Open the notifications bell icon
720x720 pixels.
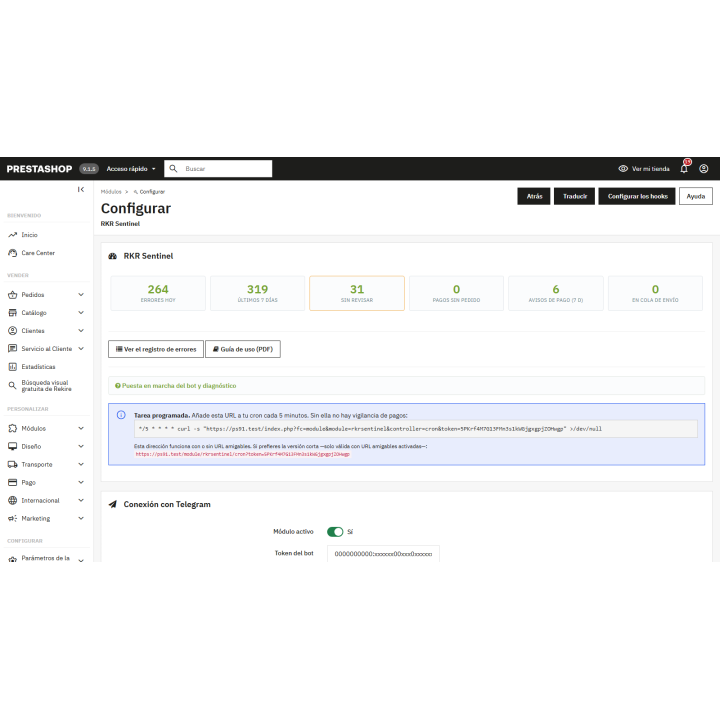coord(684,169)
